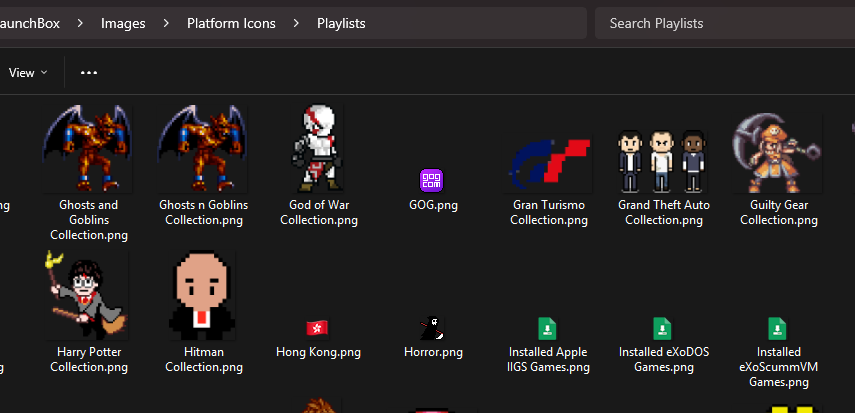The width and height of the screenshot is (855, 413).
Task: Click the Ghosts and Goblins Collection.png filename
Action: (x=89, y=220)
